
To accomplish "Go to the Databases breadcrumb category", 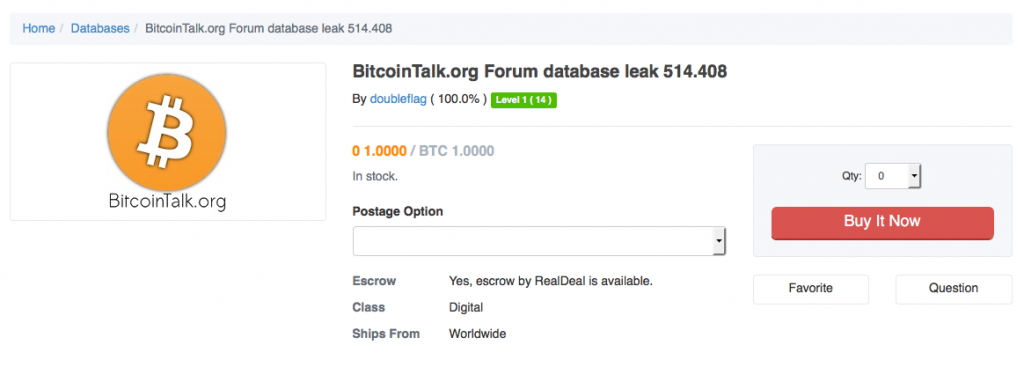I will click(x=100, y=29).
